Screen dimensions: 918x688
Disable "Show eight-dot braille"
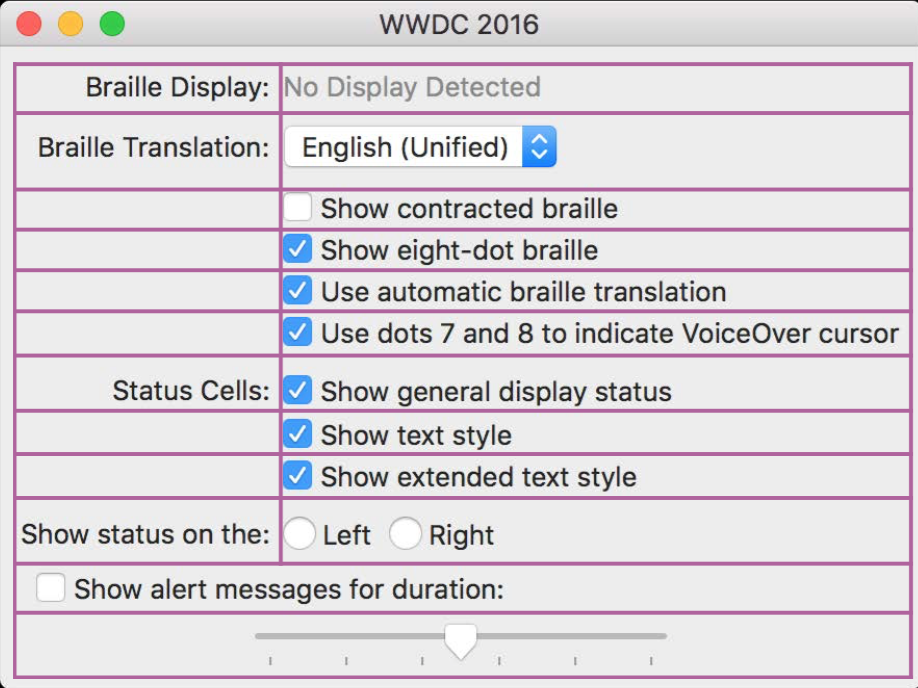tap(297, 250)
